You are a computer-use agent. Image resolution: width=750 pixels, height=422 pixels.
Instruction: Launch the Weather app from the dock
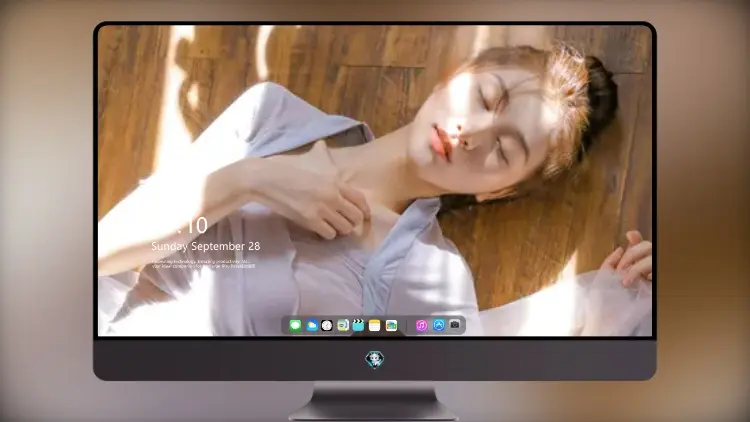[311, 325]
